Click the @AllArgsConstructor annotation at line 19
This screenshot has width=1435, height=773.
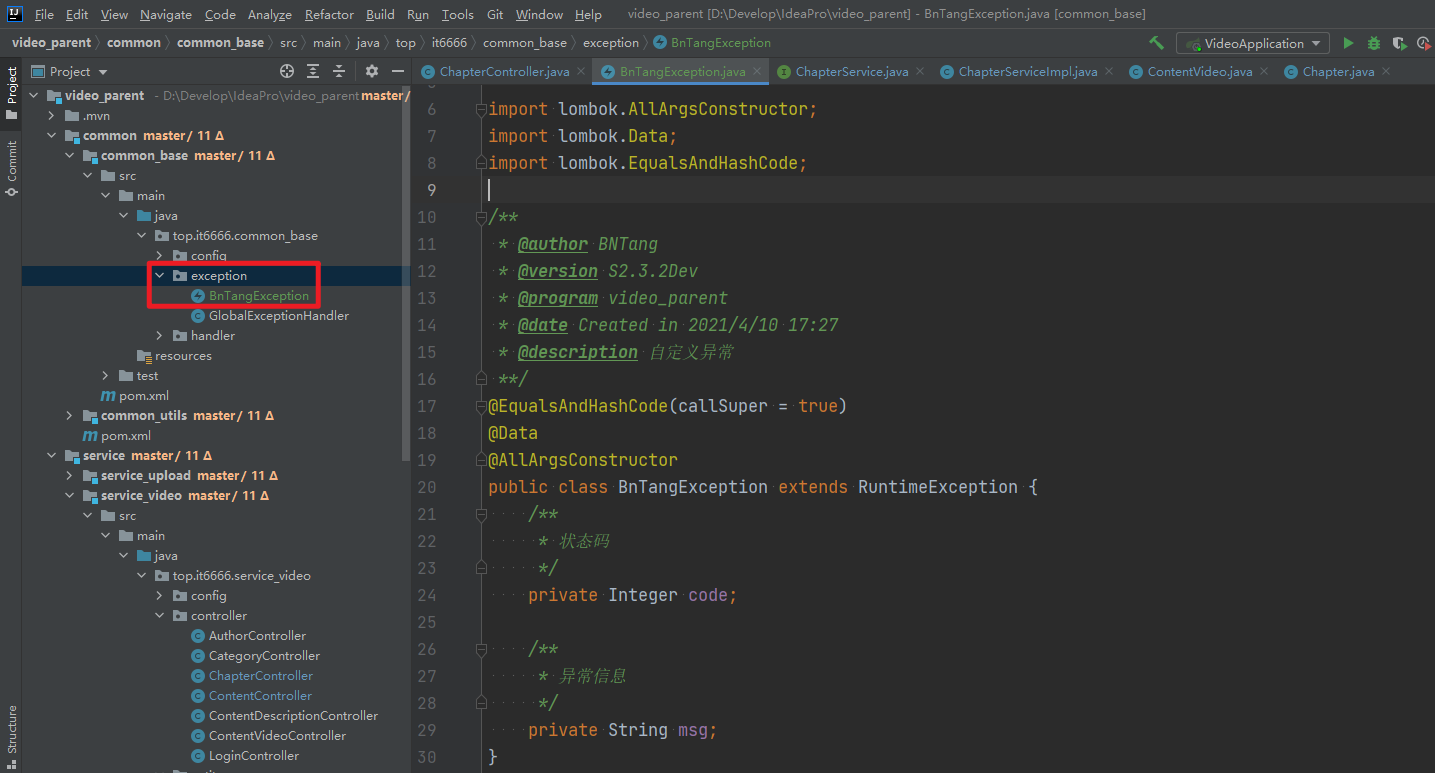pyautogui.click(x=583, y=460)
